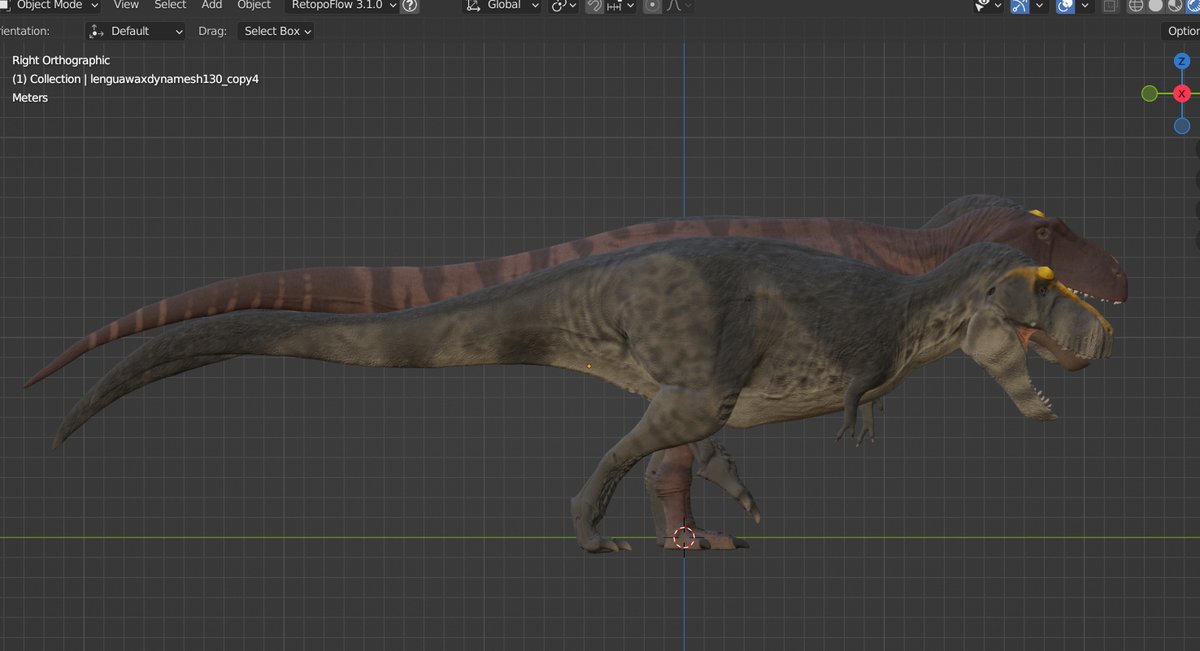The image size is (1200, 651).
Task: Toggle viewport gizmos display button
Action: tap(1020, 5)
